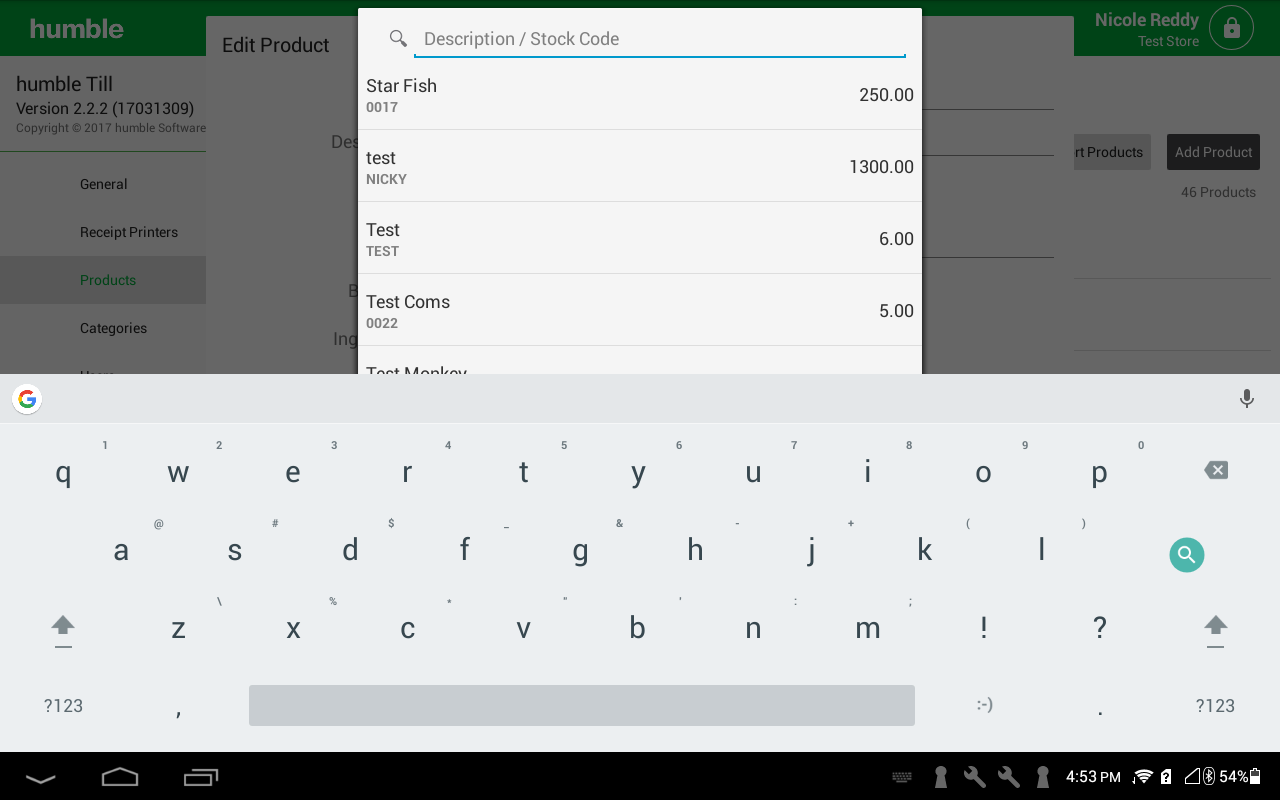Tap the letter o key

[983, 473]
